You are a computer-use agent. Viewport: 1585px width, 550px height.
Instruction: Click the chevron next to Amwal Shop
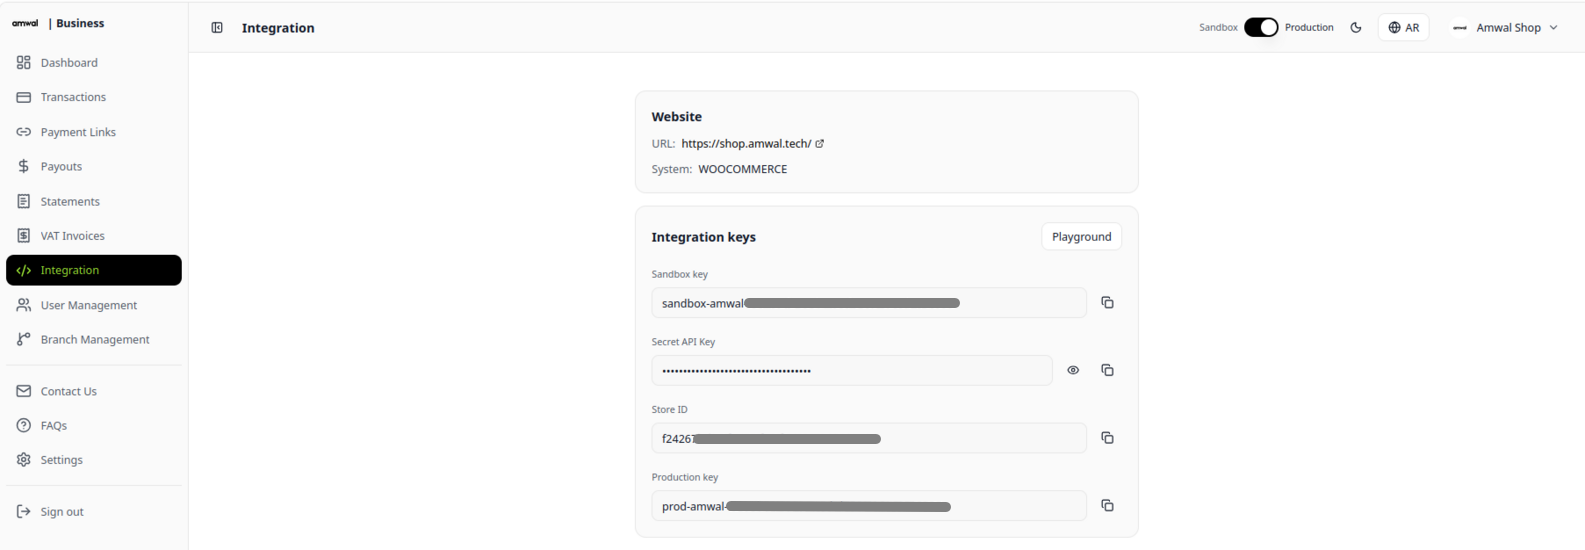pyautogui.click(x=1553, y=28)
